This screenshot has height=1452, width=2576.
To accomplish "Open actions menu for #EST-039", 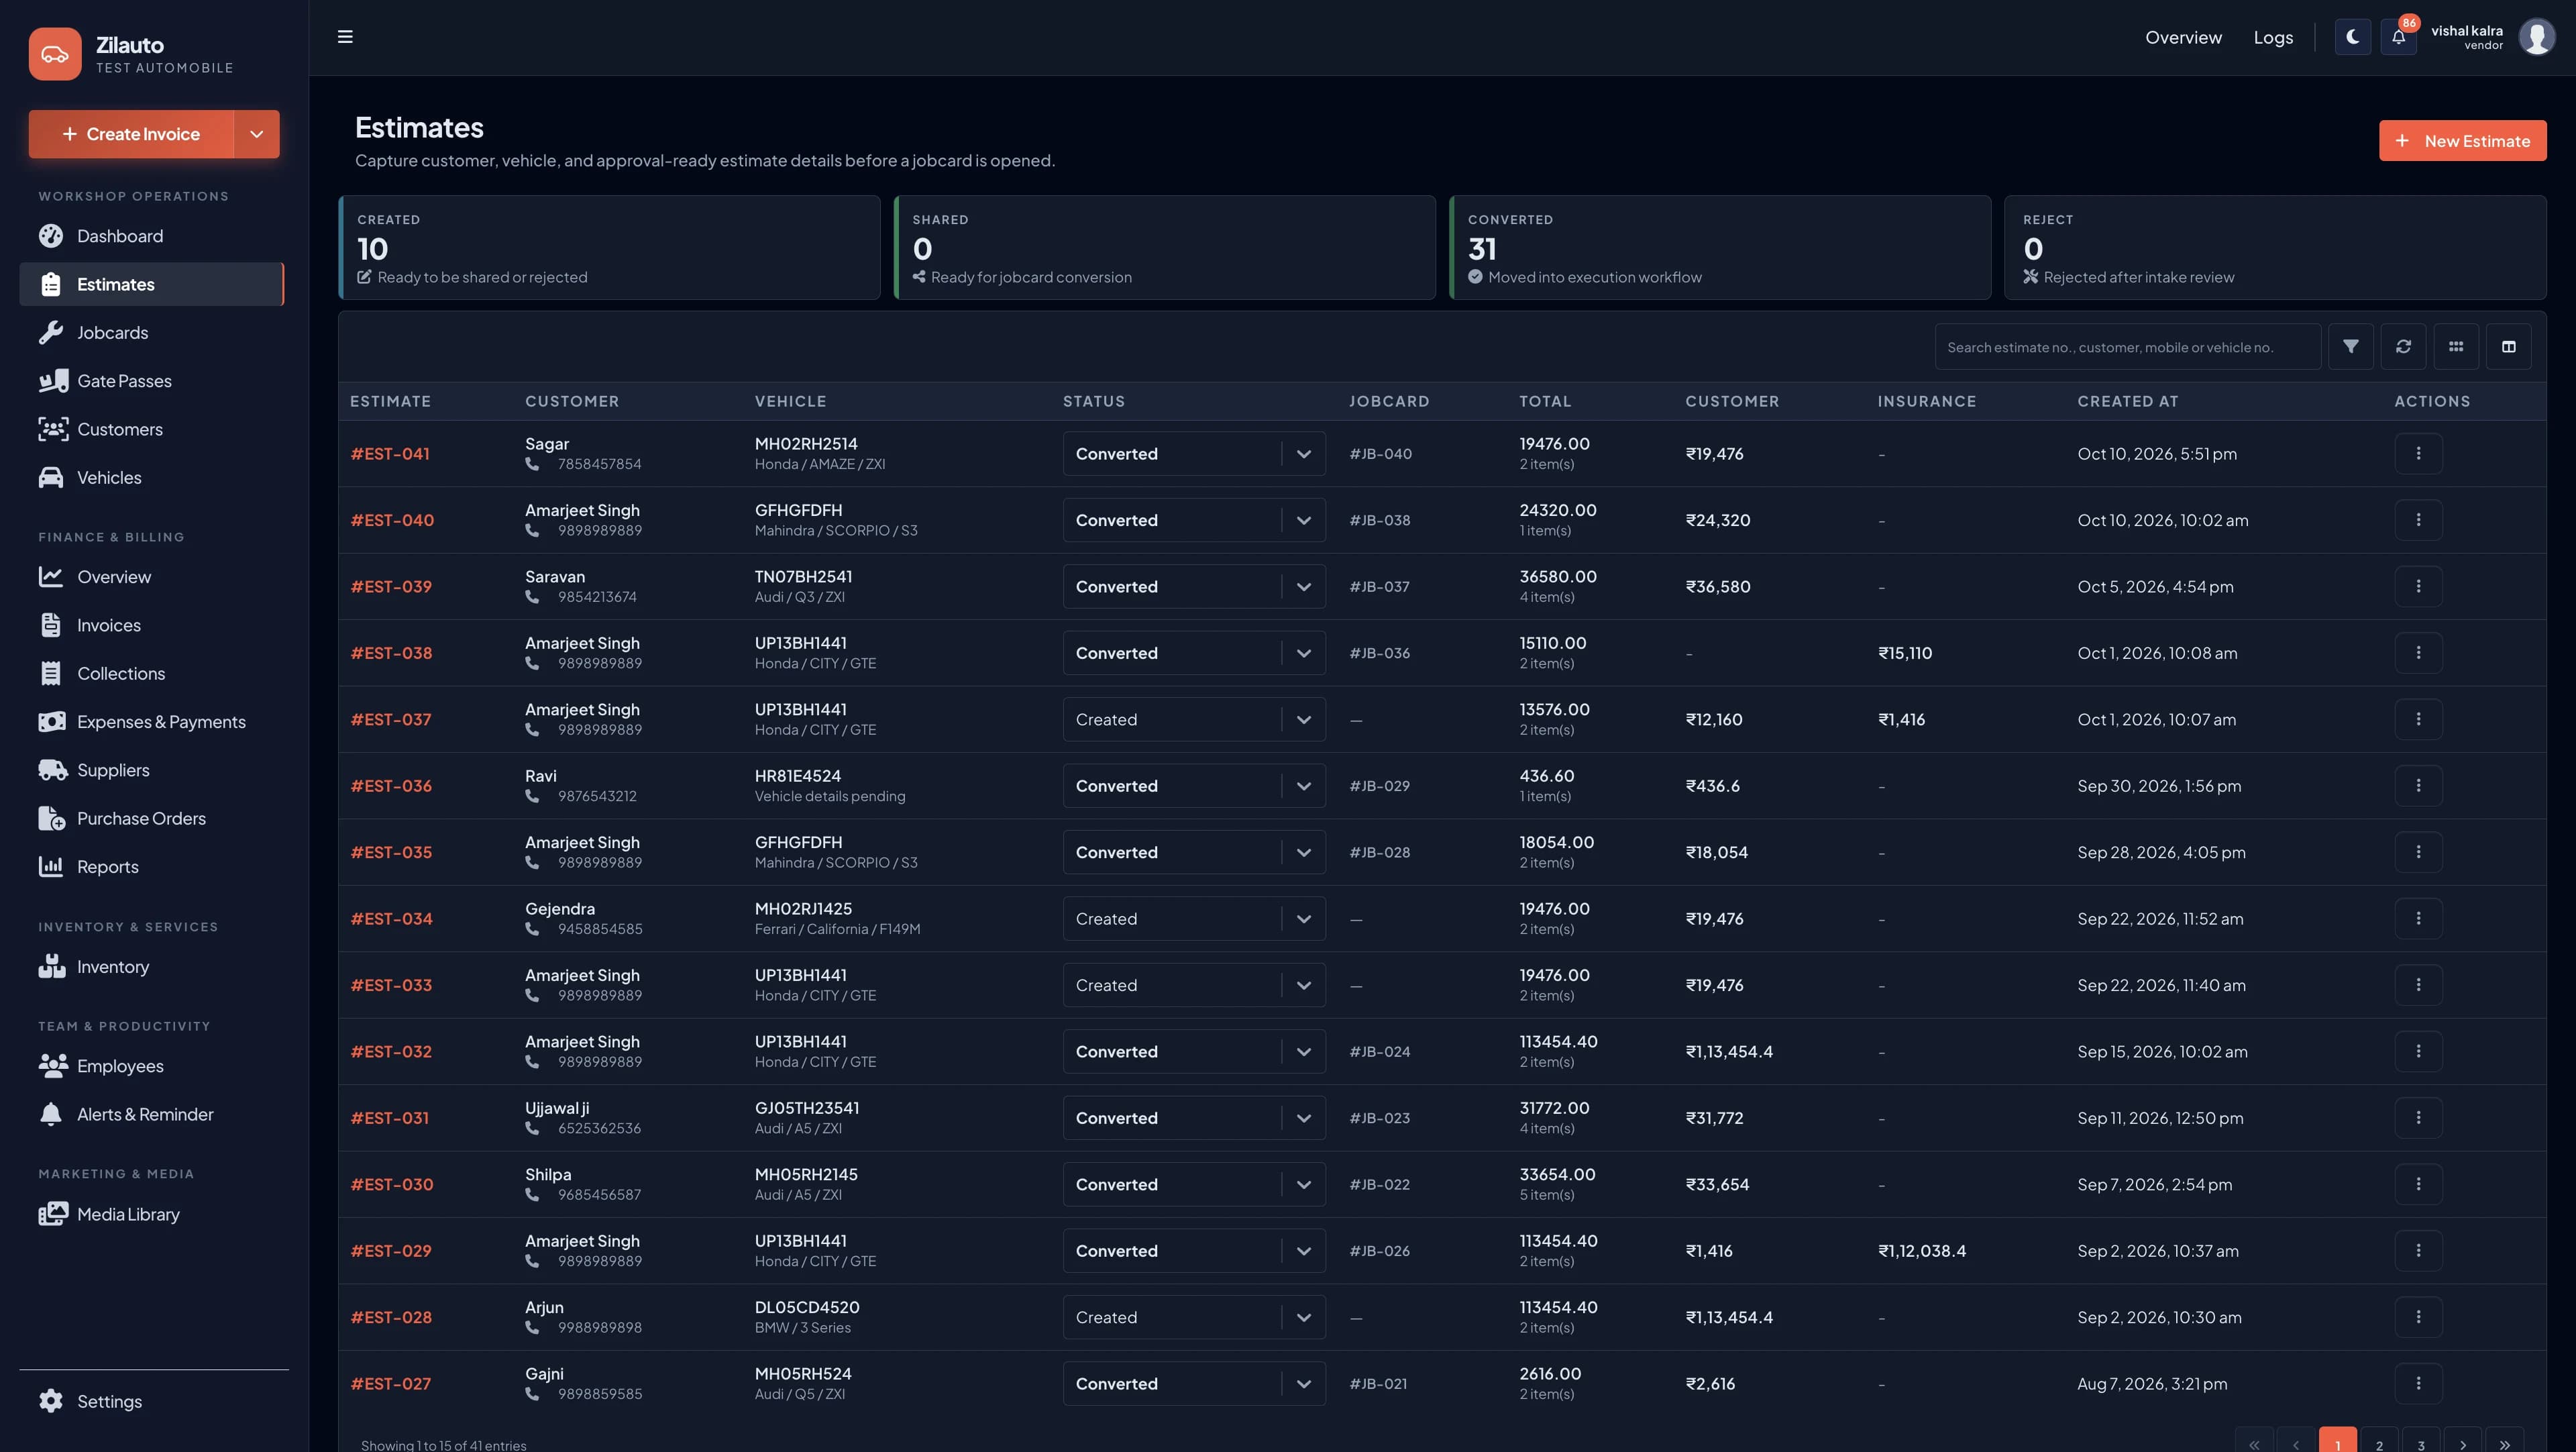I will coord(2418,586).
